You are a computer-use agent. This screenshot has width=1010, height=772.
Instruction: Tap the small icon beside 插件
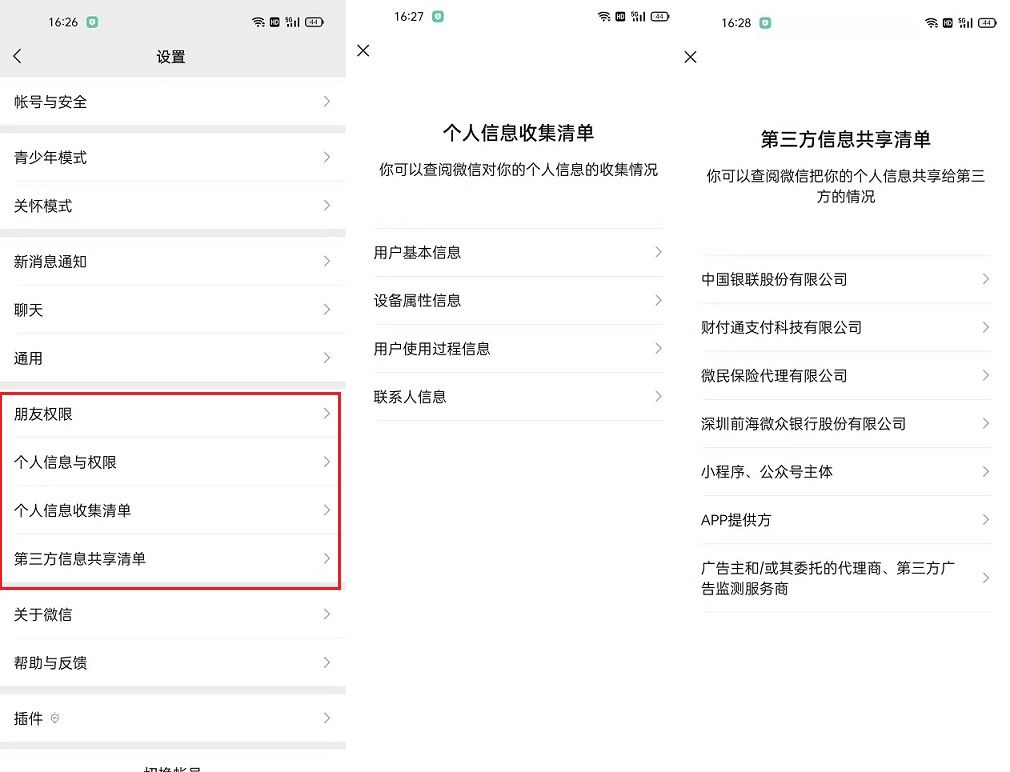pos(55,718)
